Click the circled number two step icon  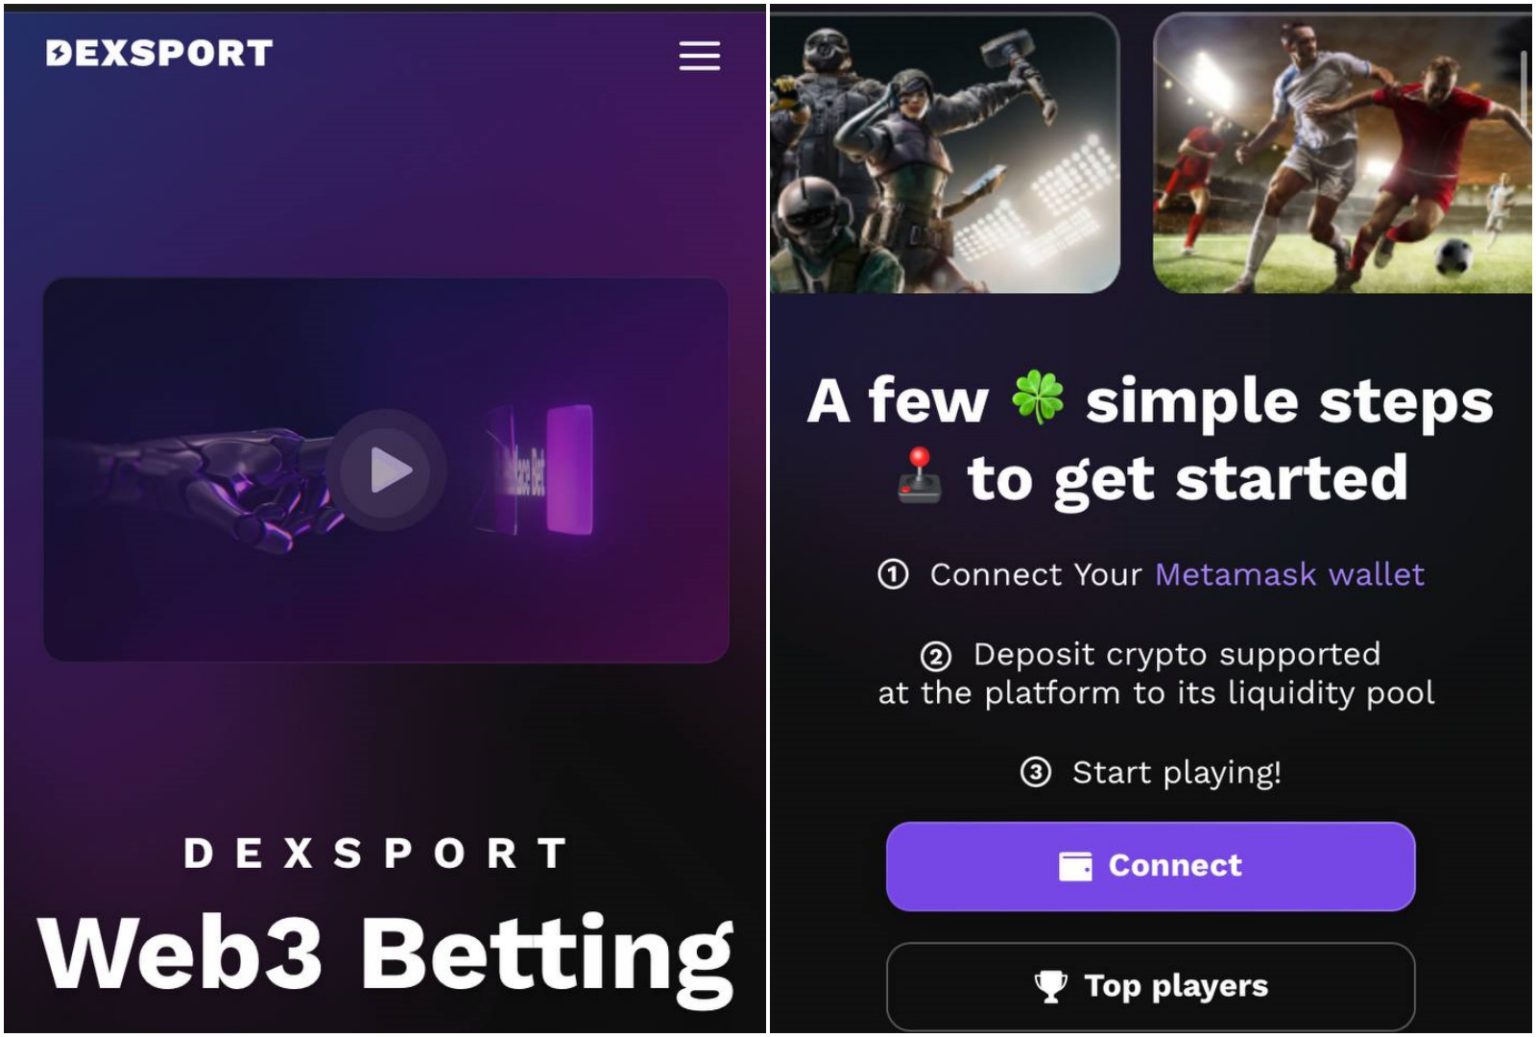tap(936, 656)
